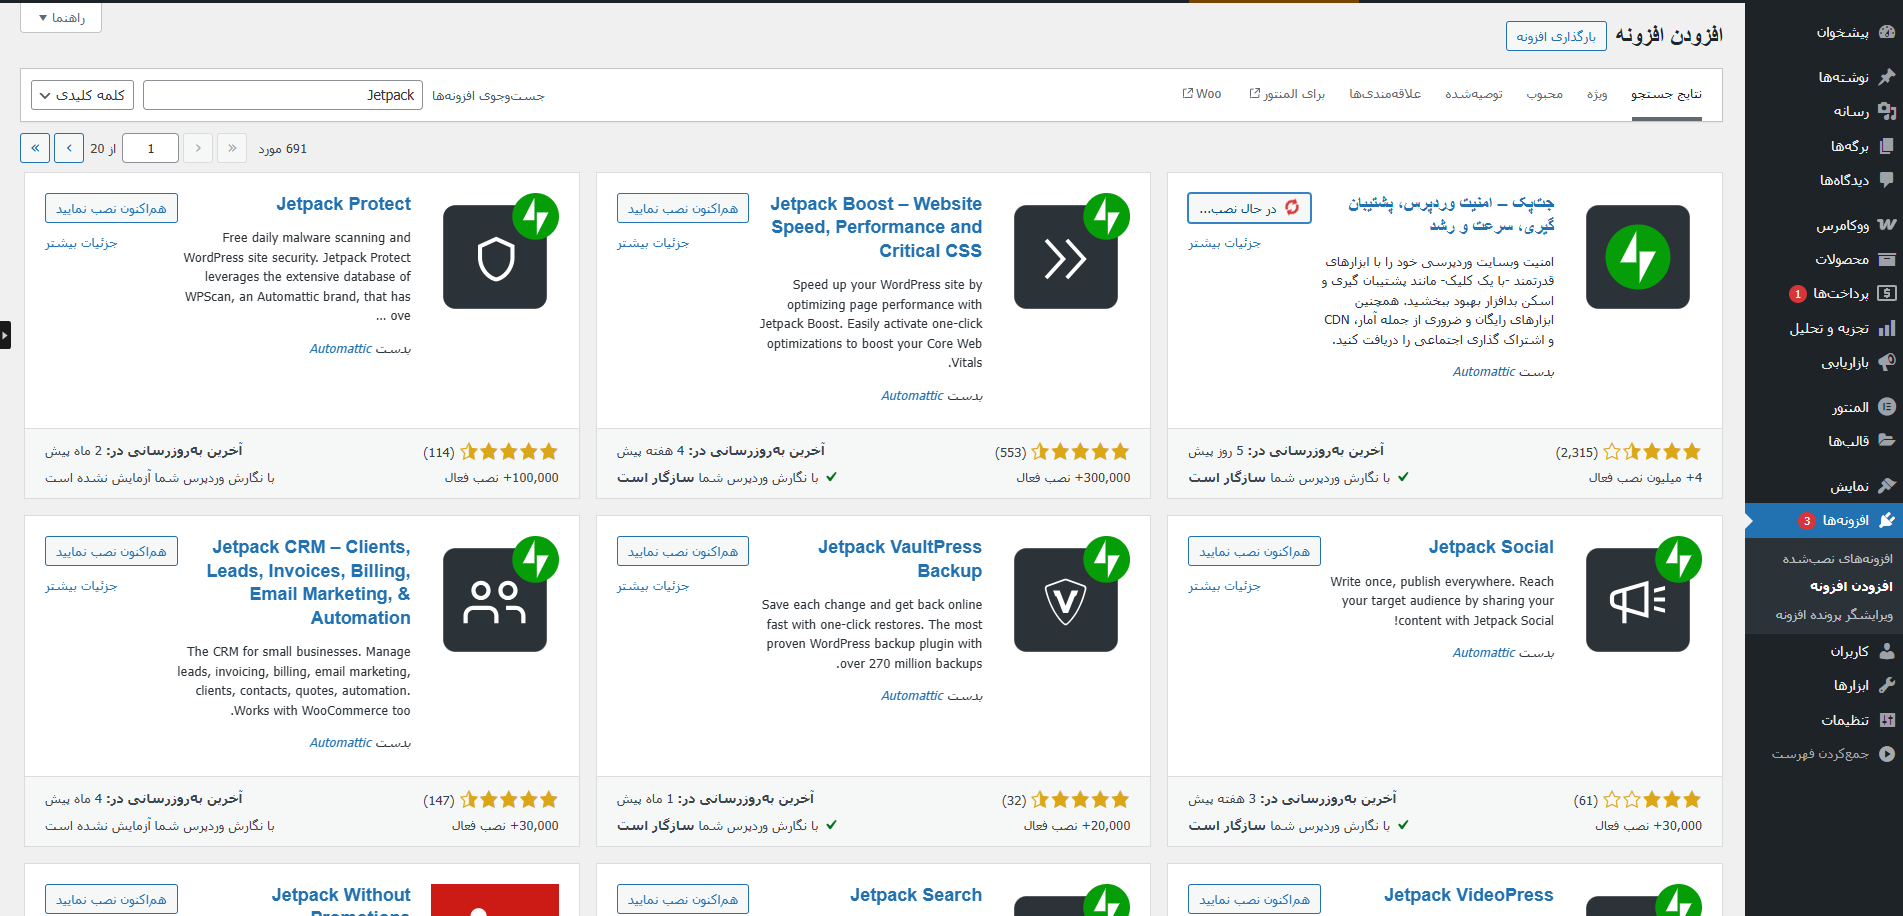Click the current page number field
This screenshot has width=1903, height=916.
150,148
